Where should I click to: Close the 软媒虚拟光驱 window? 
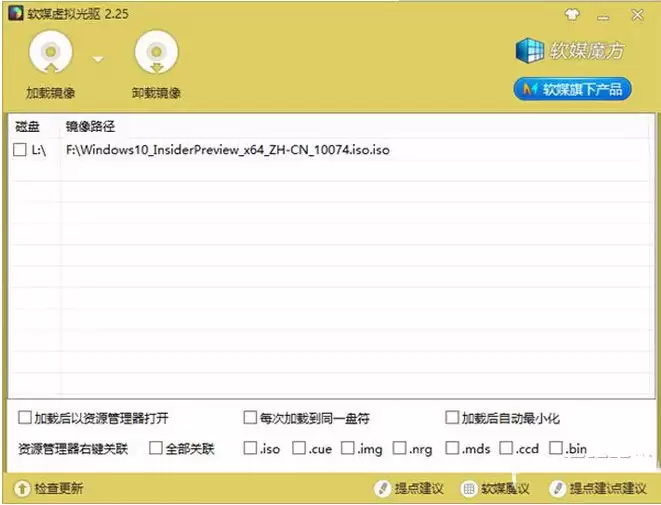[637, 15]
